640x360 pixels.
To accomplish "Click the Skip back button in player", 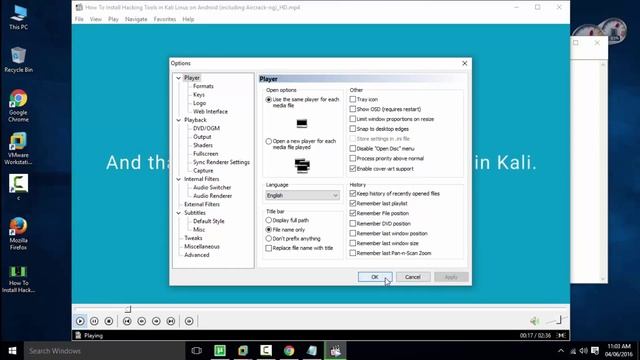I will click(x=127, y=321).
